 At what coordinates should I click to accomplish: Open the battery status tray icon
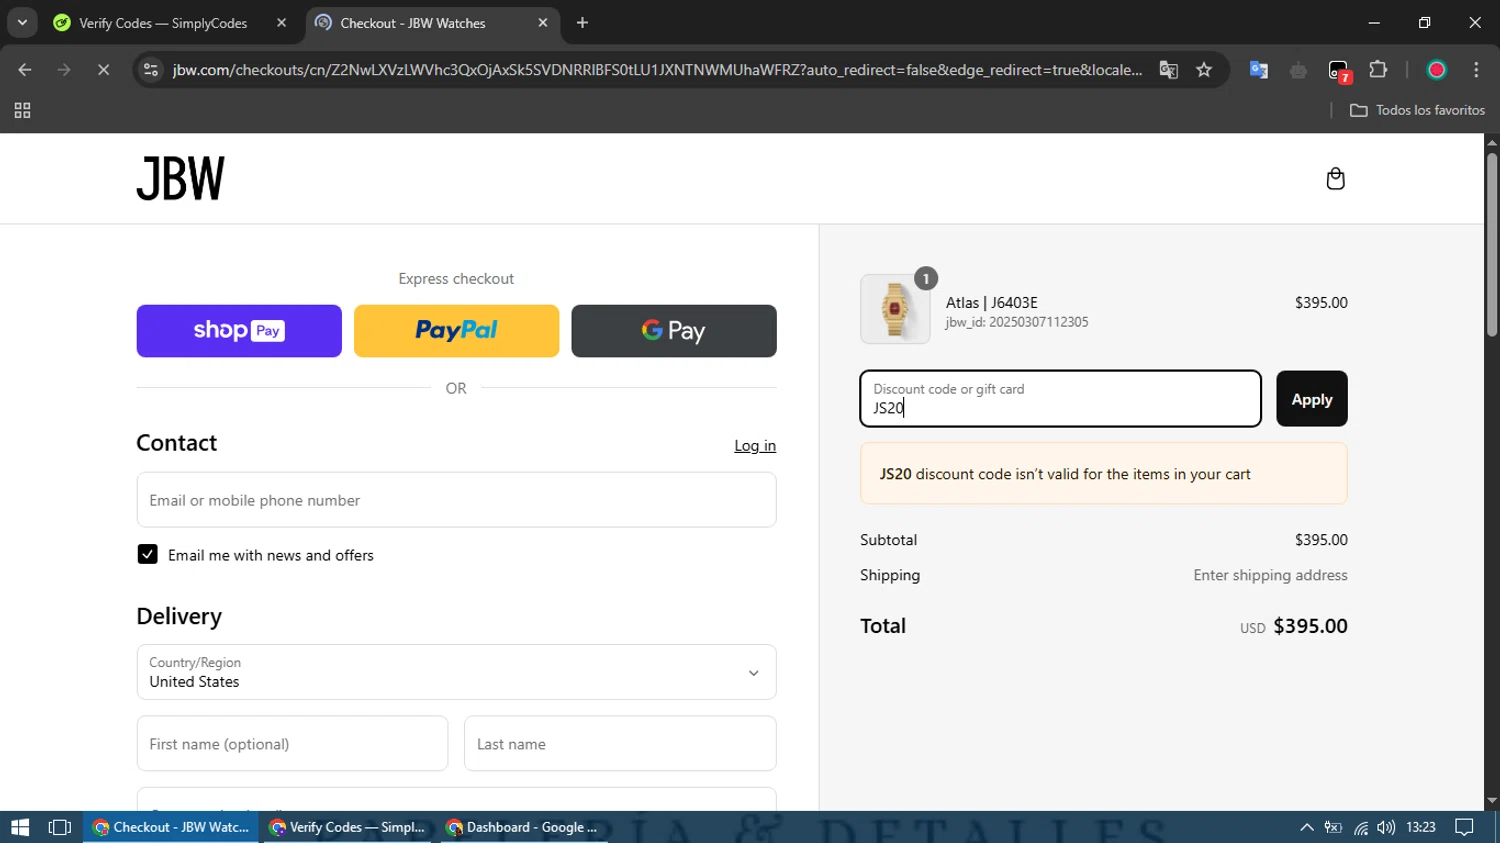point(1334,827)
